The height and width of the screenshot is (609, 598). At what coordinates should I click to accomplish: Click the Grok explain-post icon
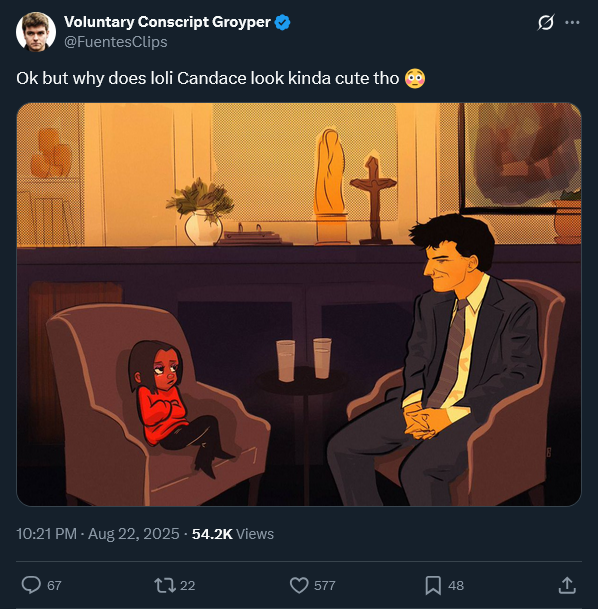click(546, 23)
